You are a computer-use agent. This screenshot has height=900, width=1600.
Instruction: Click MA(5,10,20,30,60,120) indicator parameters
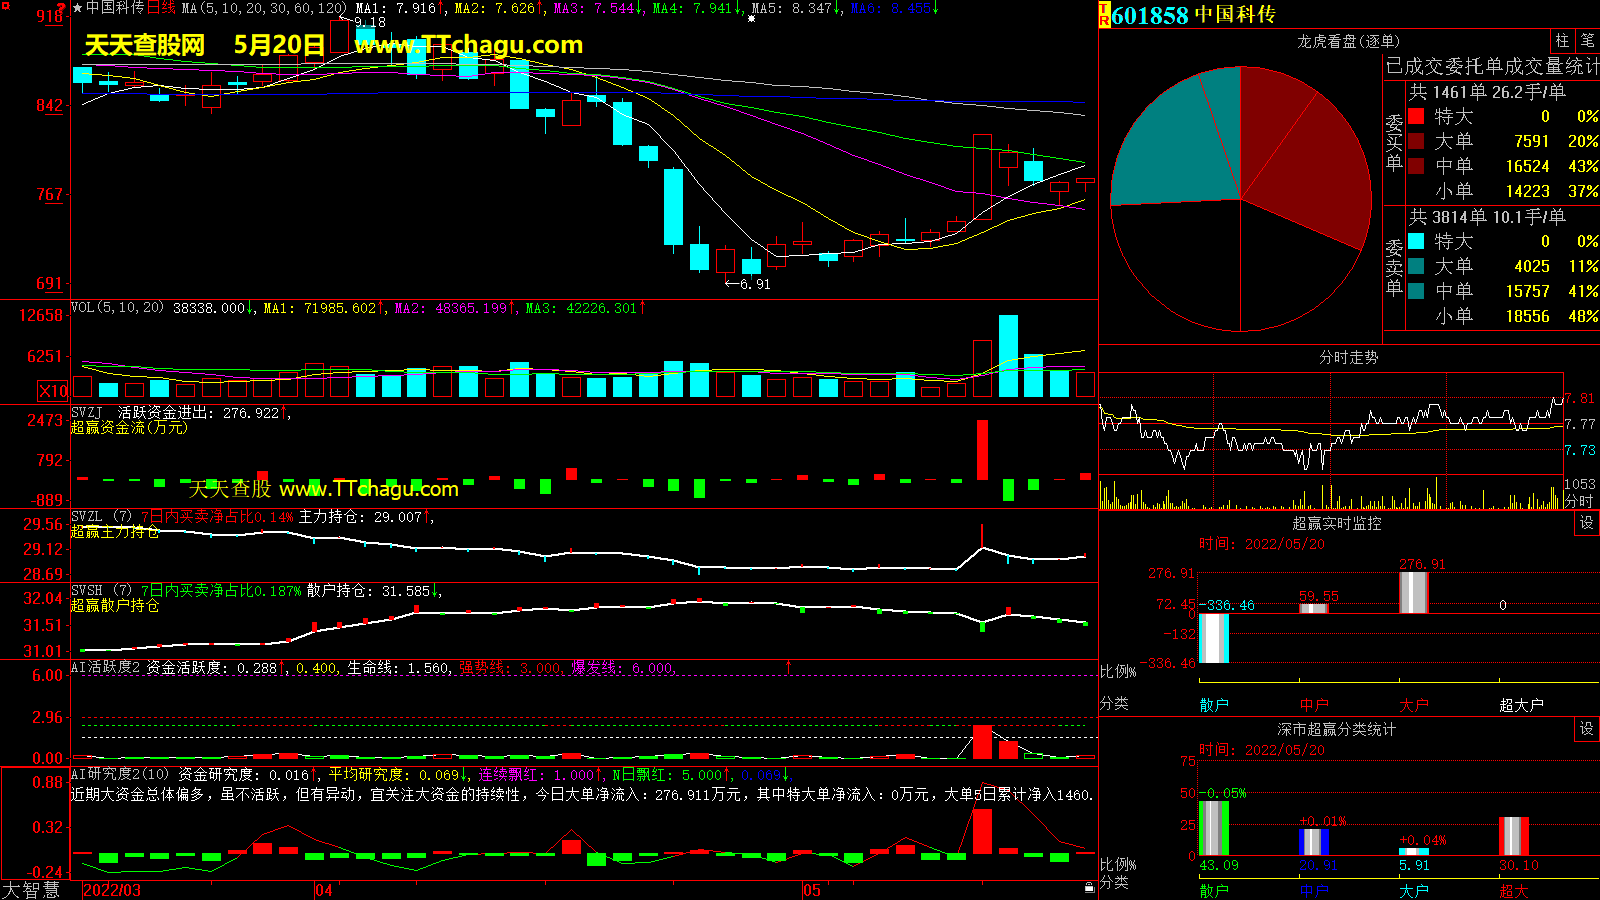(264, 8)
